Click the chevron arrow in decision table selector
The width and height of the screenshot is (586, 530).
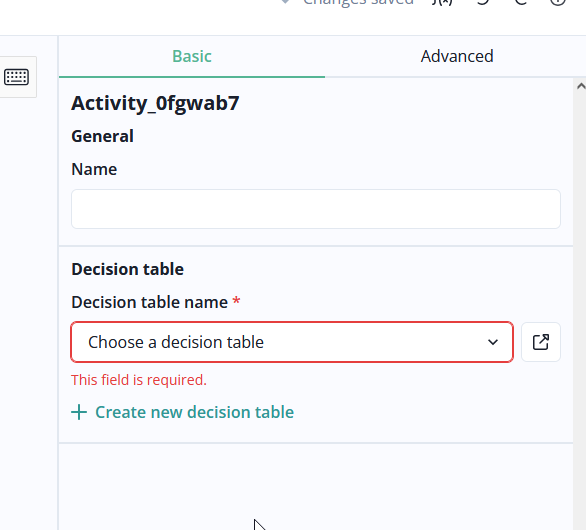(493, 342)
